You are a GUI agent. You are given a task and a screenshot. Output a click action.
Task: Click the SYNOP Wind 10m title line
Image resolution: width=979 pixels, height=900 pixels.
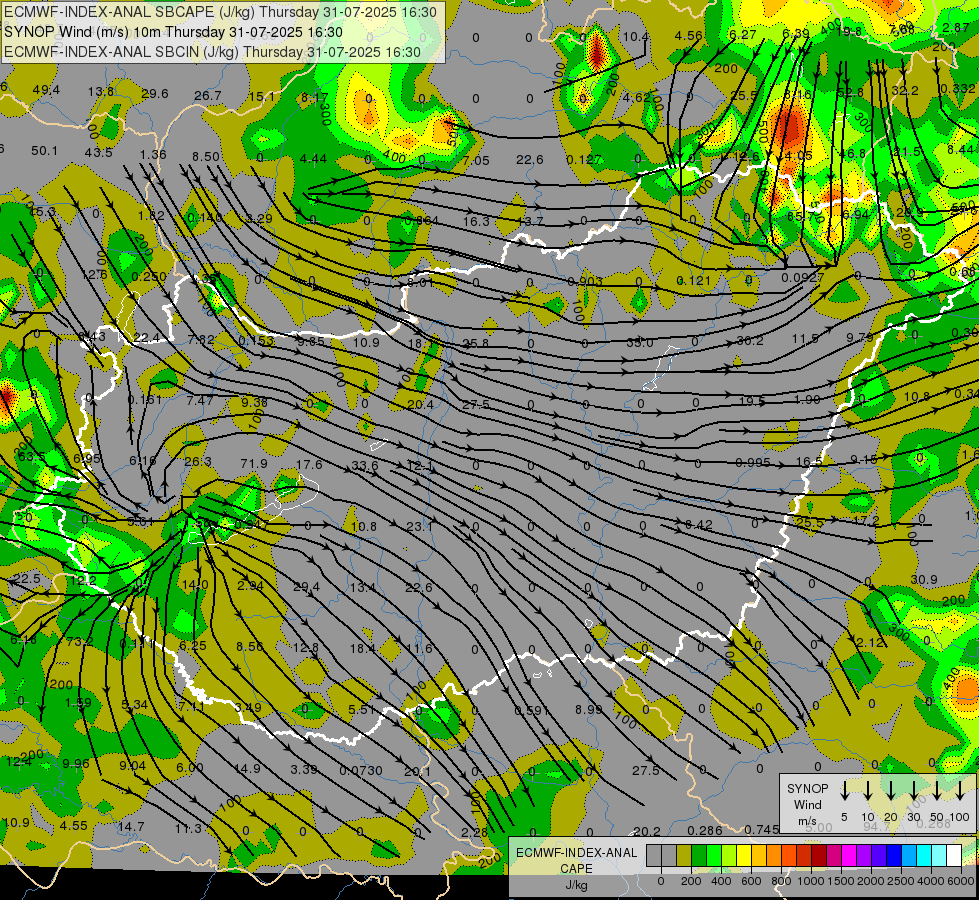point(173,32)
